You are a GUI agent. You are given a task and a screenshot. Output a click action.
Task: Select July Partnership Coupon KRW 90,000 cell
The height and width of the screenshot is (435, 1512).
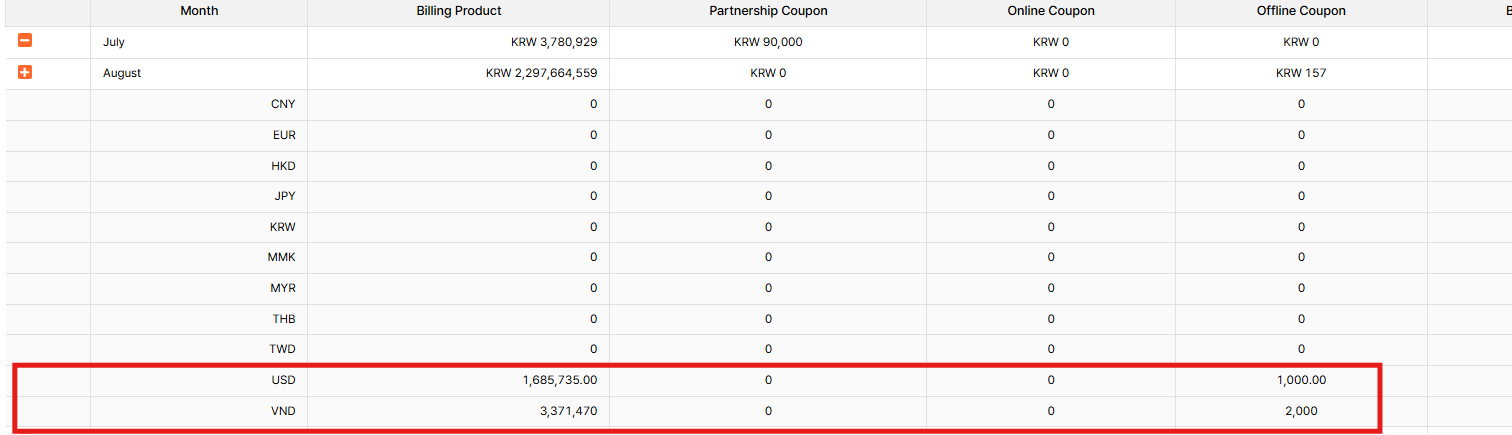pyautogui.click(x=768, y=42)
